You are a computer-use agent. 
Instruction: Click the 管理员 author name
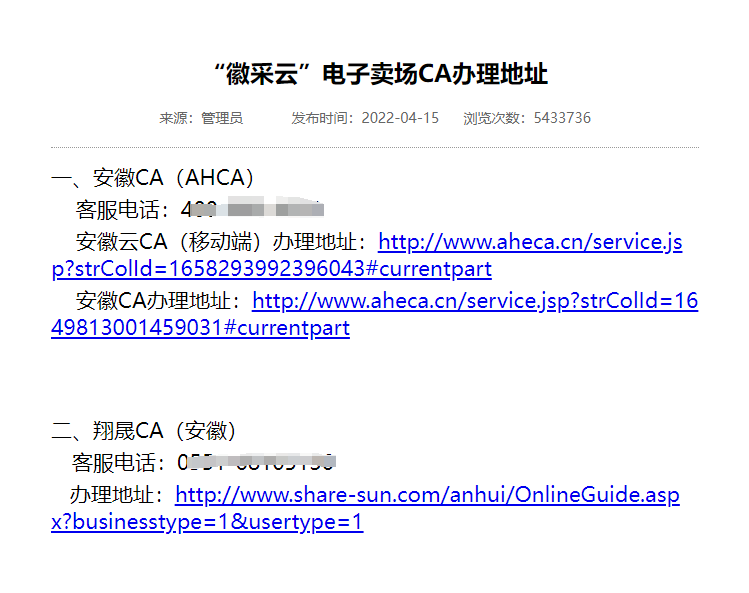pyautogui.click(x=222, y=118)
